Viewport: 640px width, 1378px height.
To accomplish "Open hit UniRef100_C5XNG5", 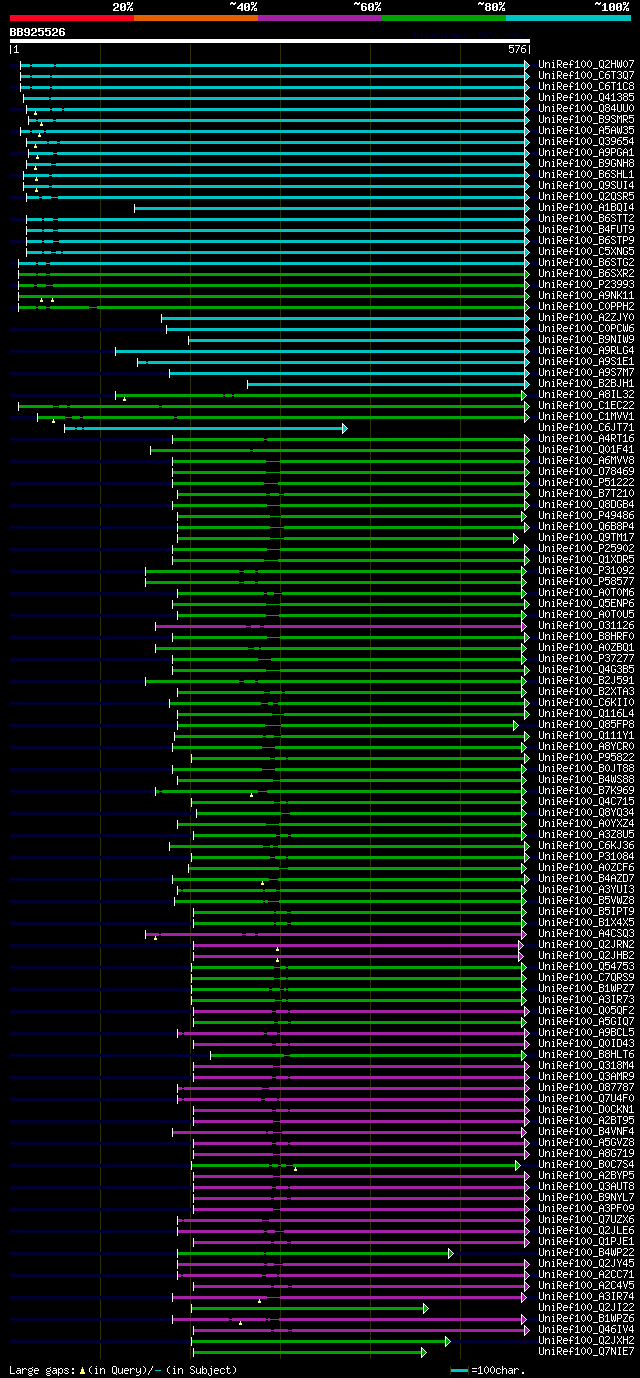I will click(x=586, y=251).
